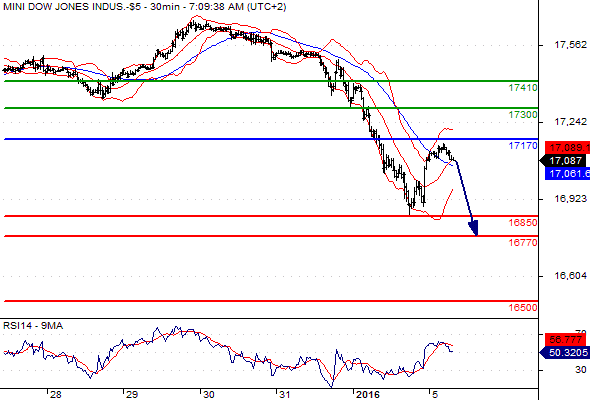Select the date marker 30 on time axis
Image resolution: width=590 pixels, height=400 pixels.
click(208, 394)
